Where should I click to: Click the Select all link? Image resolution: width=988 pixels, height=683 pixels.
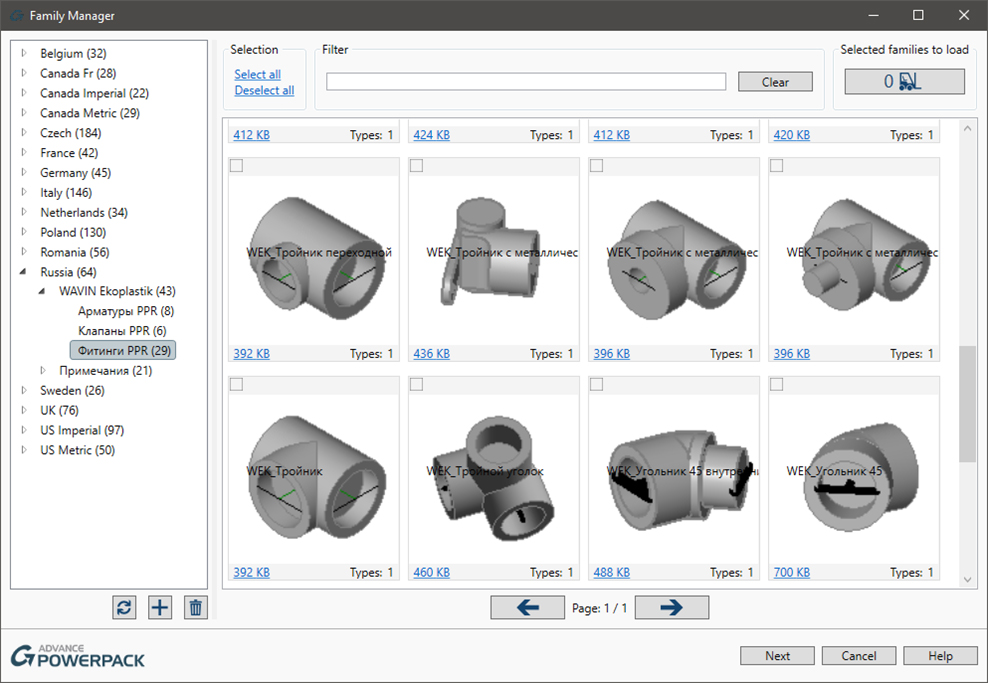257,75
